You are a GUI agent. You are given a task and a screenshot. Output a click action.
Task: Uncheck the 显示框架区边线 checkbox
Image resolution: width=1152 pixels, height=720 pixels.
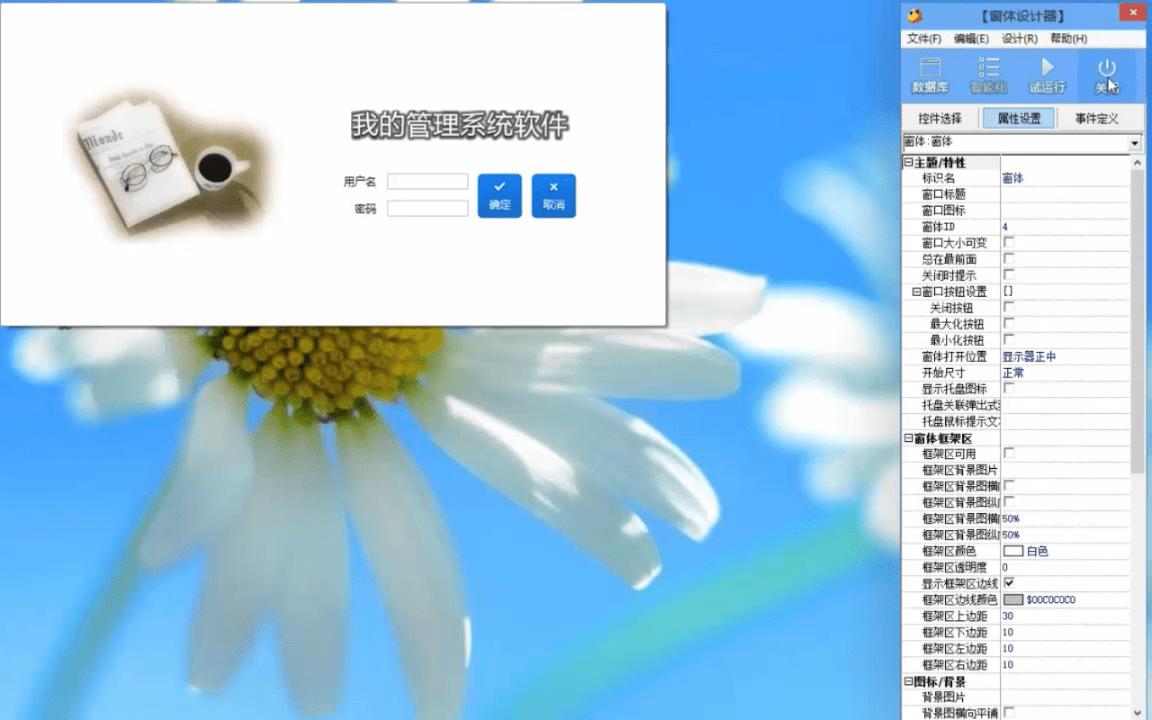(x=1009, y=583)
